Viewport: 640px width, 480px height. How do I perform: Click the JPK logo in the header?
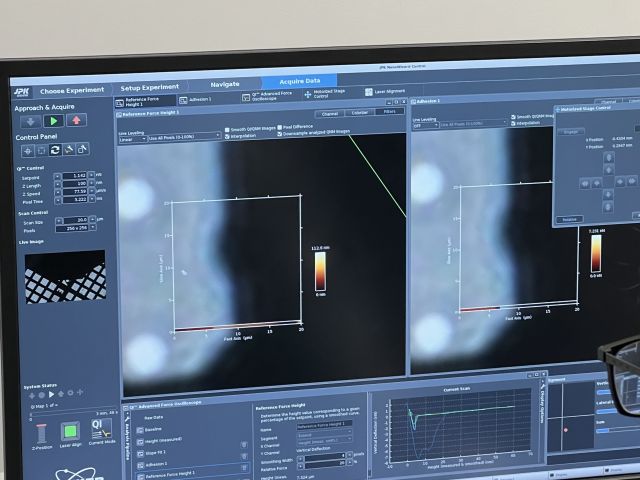(x=21, y=92)
